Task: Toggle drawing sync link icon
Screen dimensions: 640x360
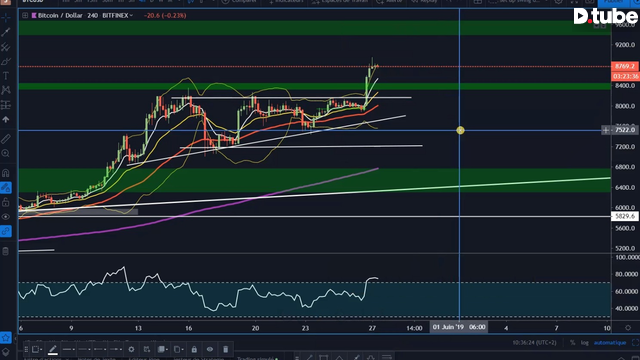Action: click(x=6, y=231)
